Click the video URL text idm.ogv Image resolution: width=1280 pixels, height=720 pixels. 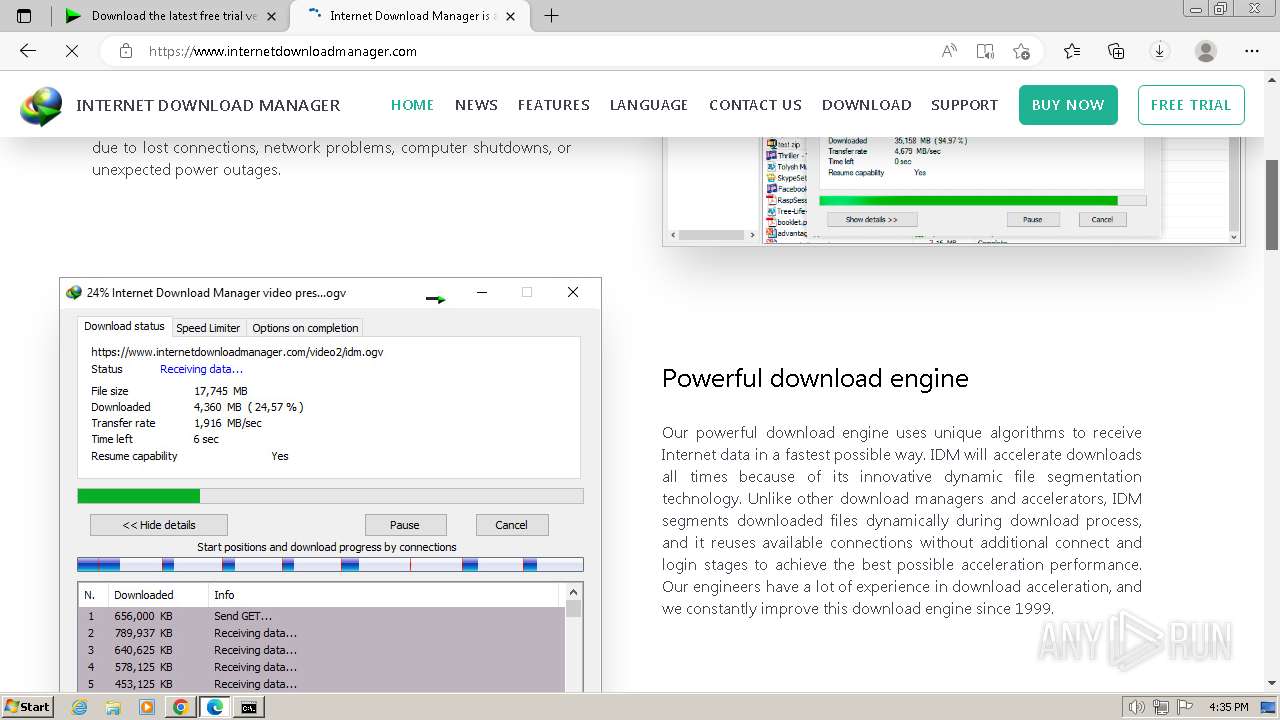pos(237,352)
